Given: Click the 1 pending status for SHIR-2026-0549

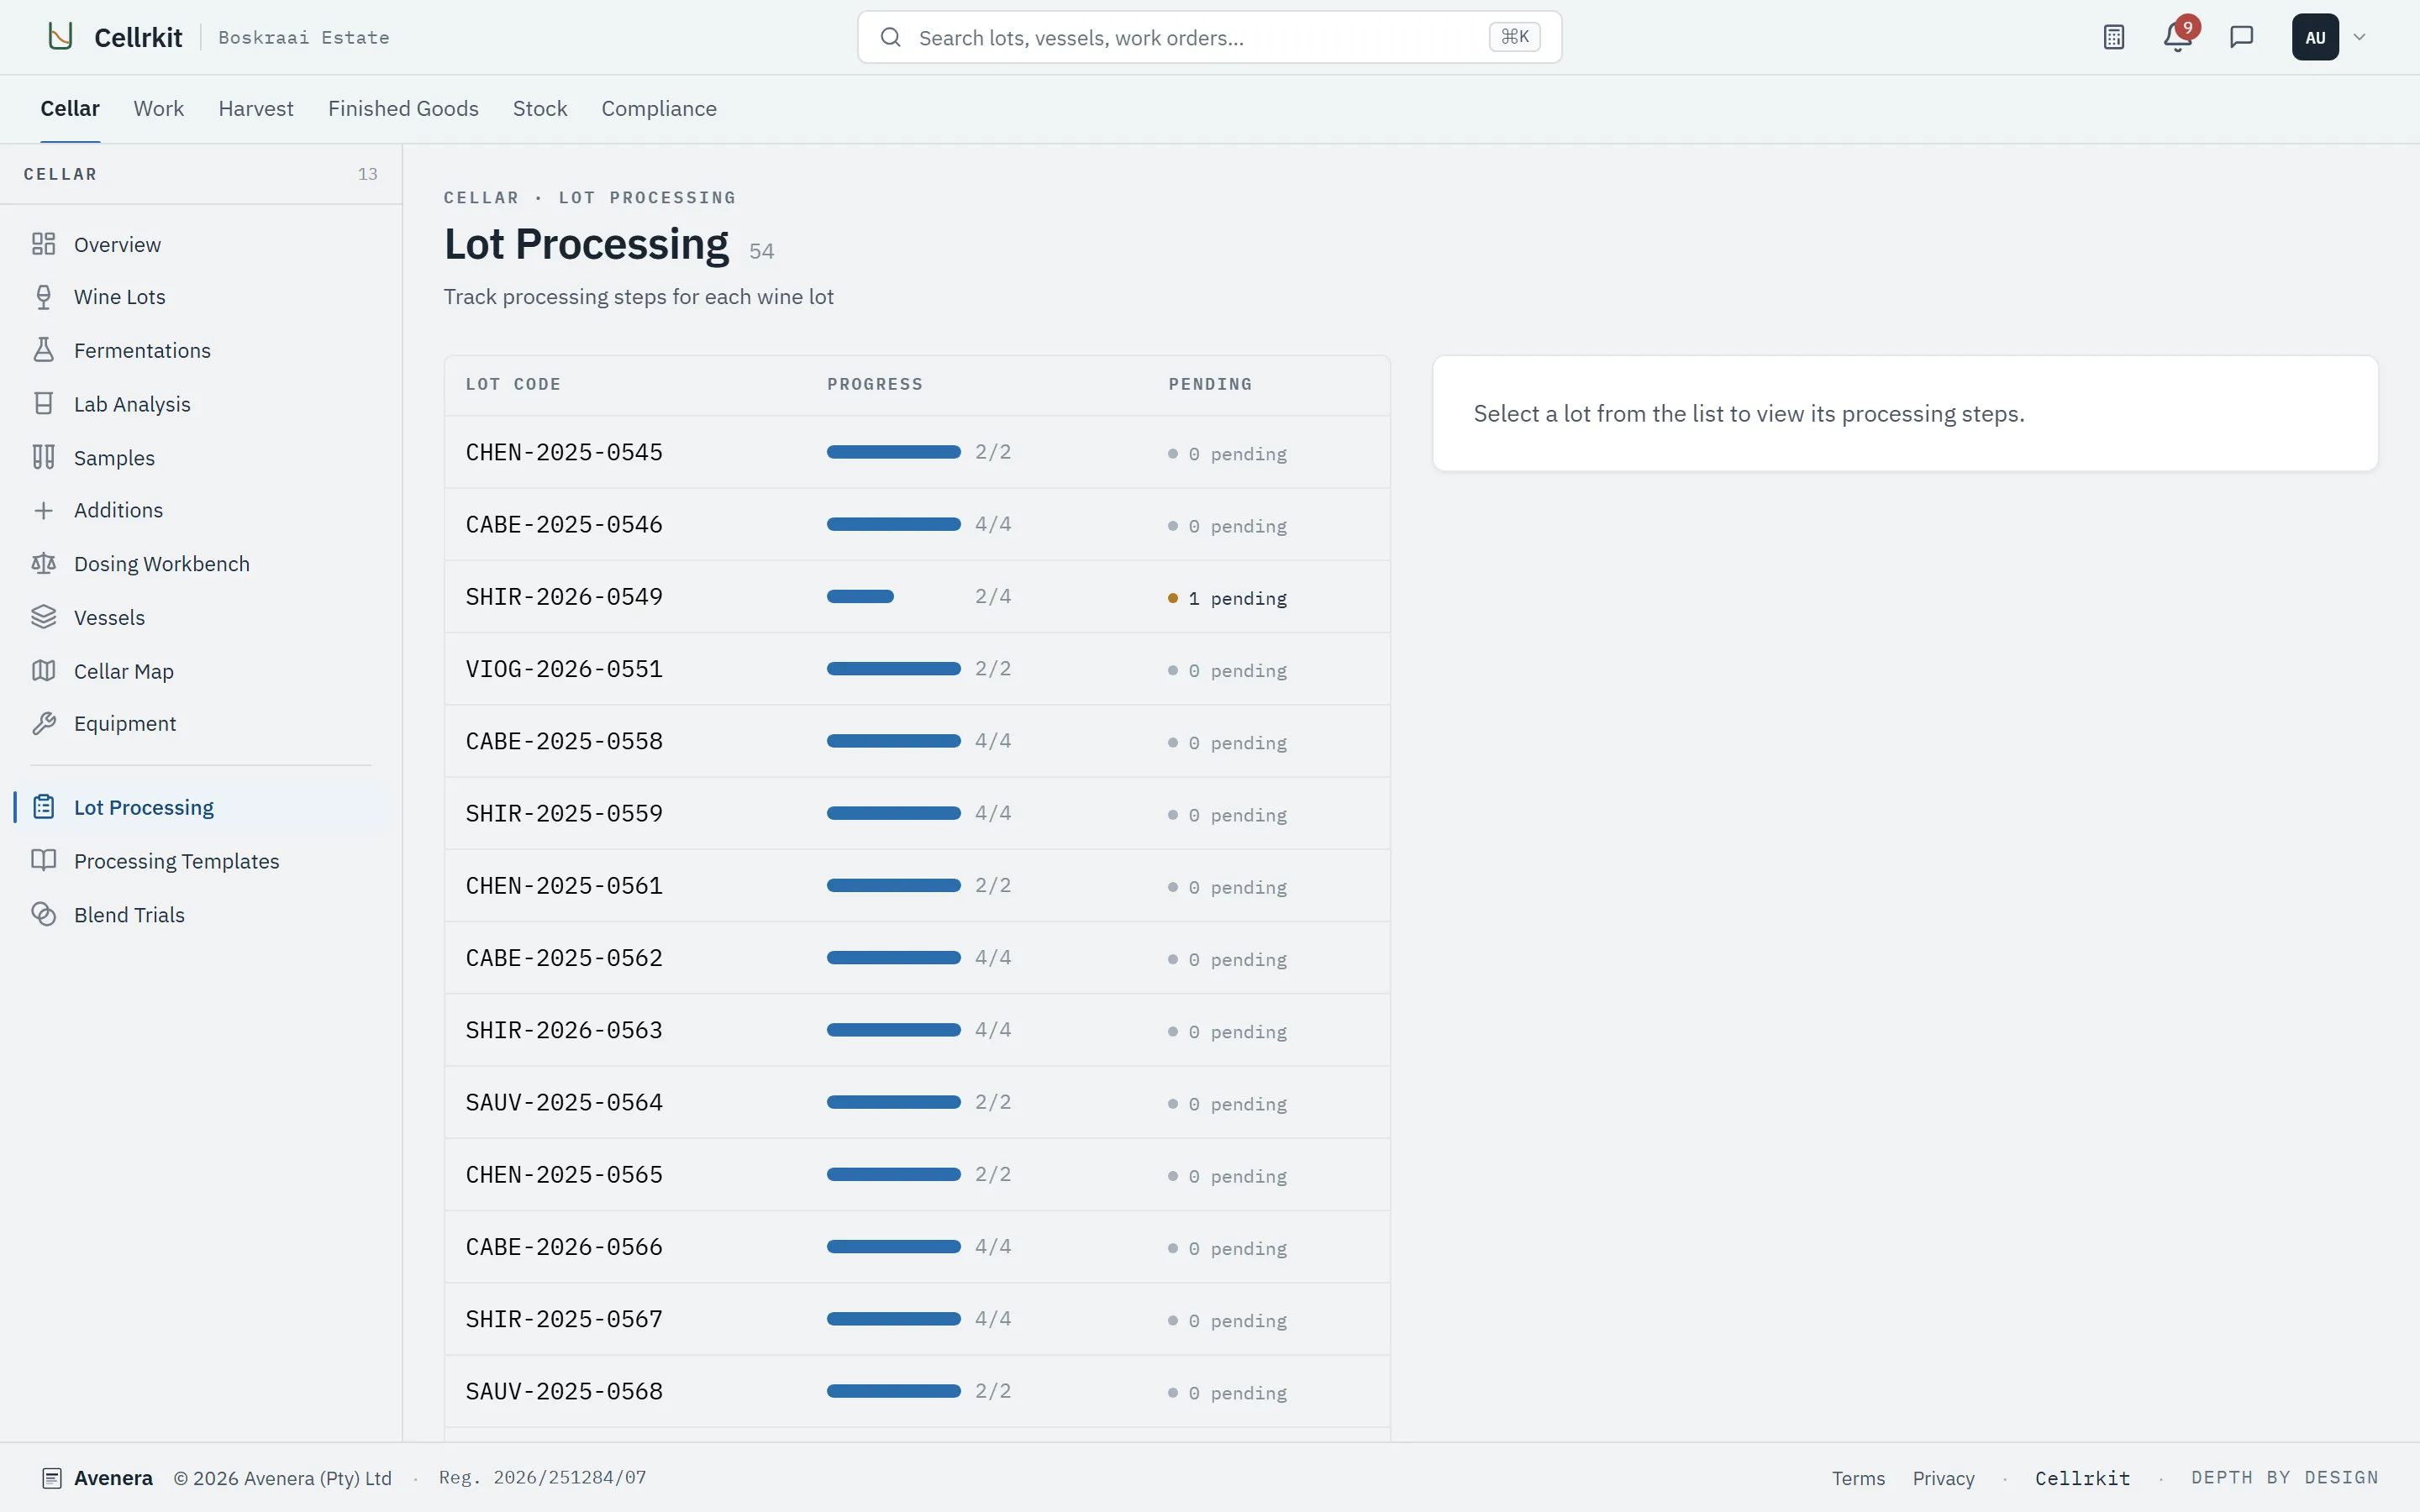Looking at the screenshot, I should [1227, 598].
